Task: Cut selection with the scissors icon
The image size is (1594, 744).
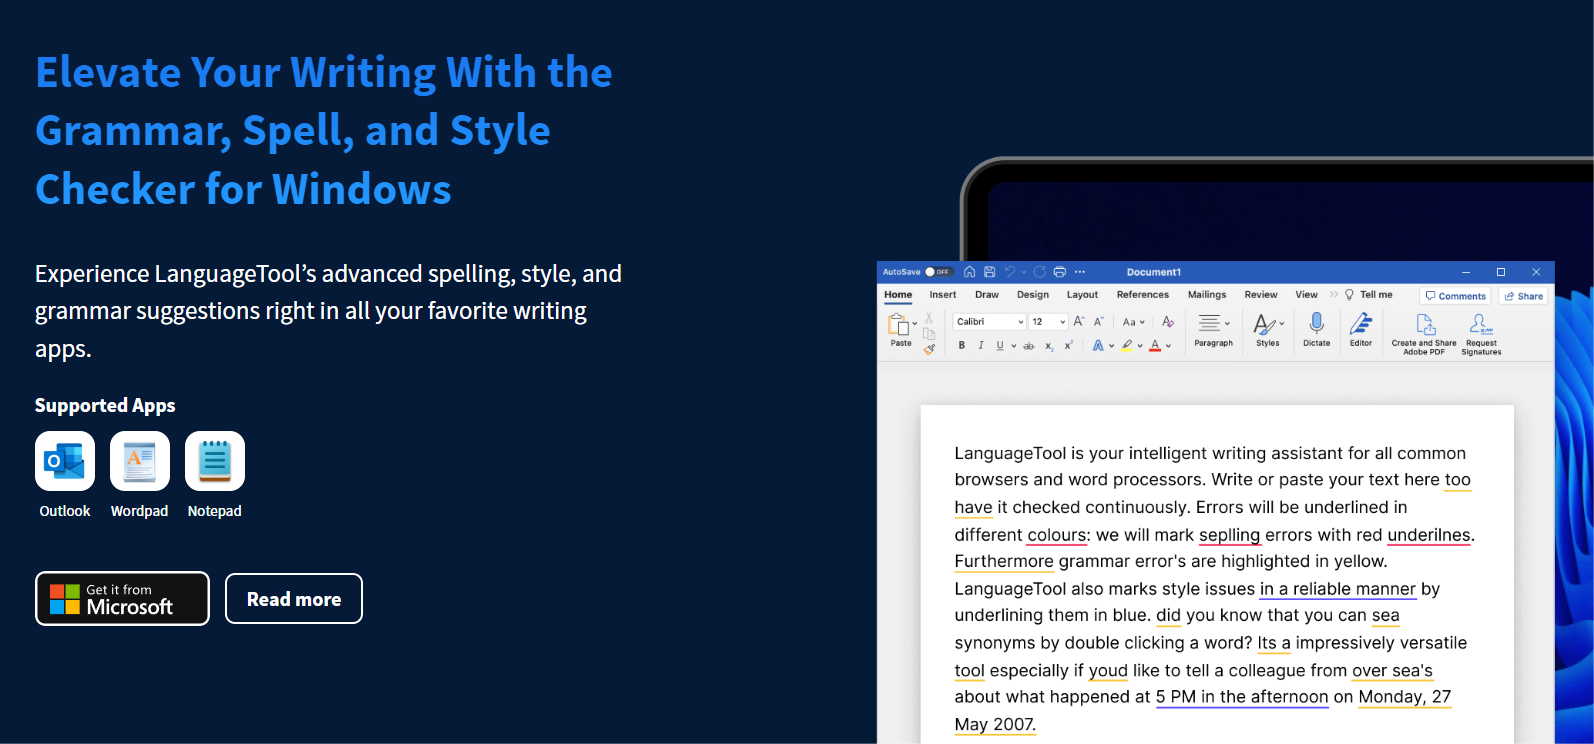Action: point(929,318)
